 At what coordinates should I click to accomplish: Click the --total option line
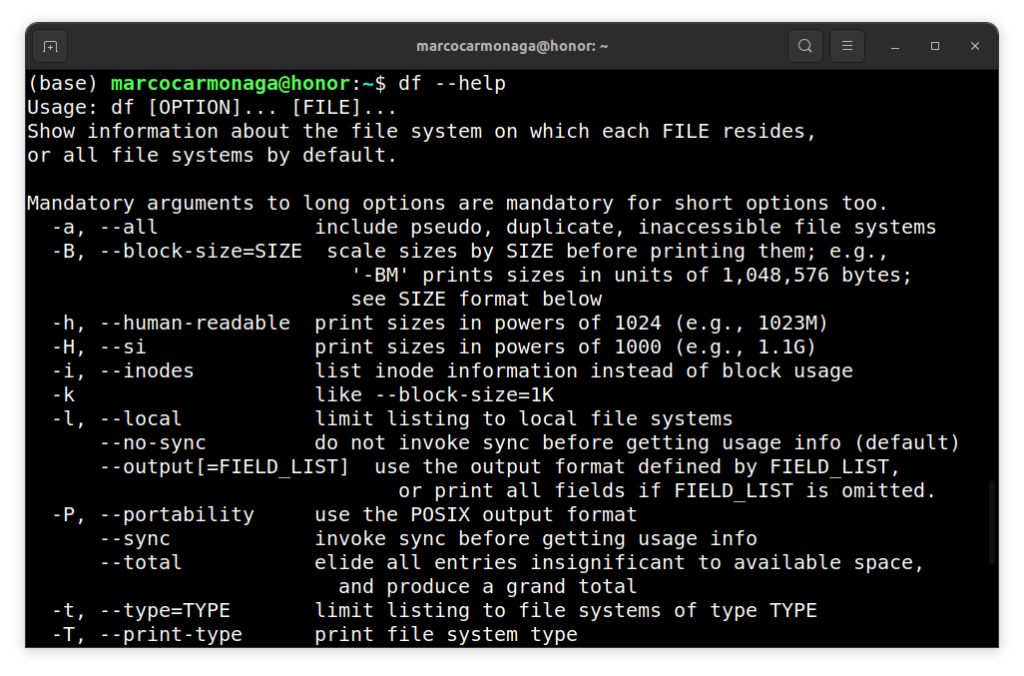142,562
